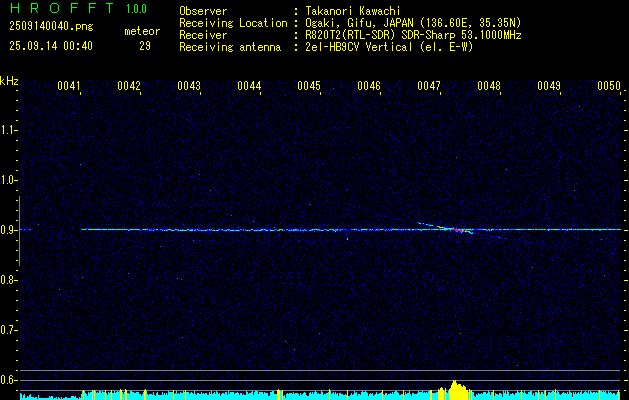The height and width of the screenshot is (400, 629).
Task: Click the 0041 time marker
Action: 69,86
